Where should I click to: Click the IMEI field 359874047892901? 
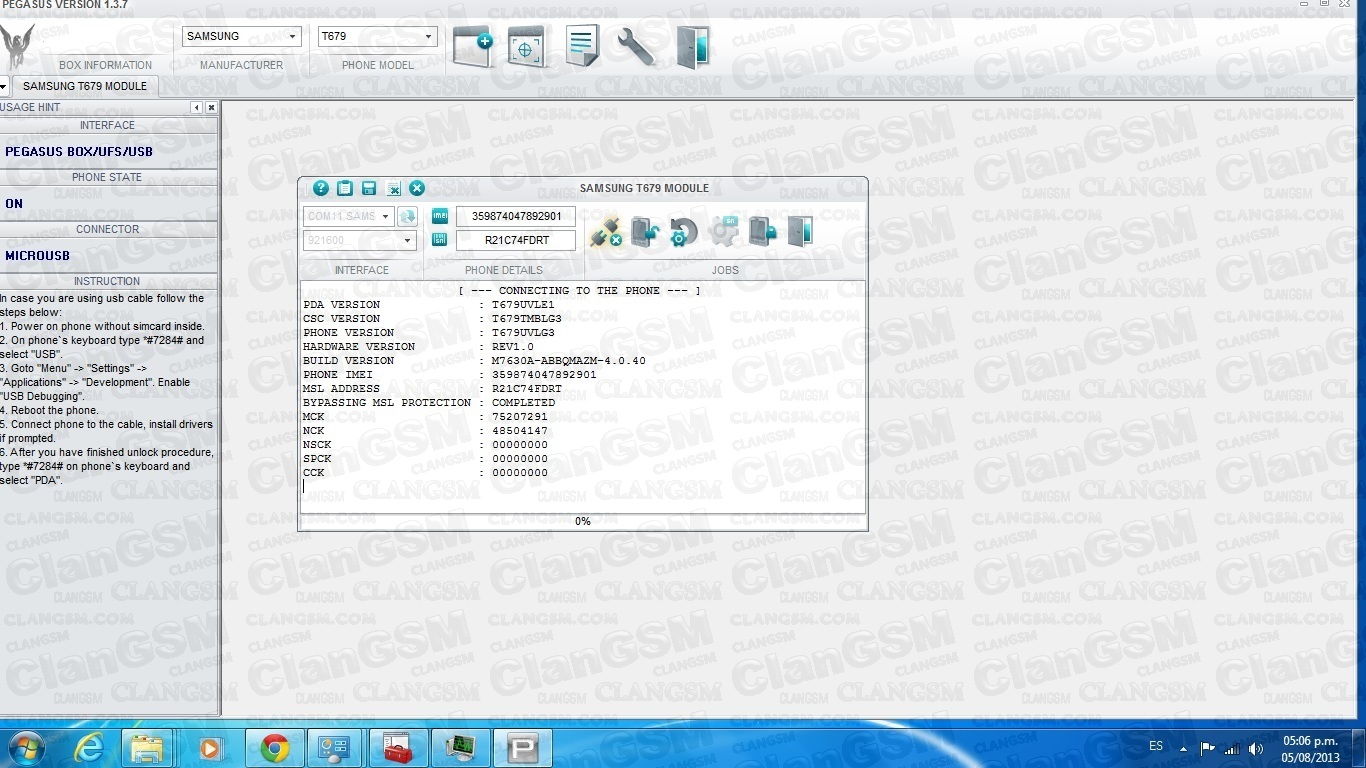516,216
